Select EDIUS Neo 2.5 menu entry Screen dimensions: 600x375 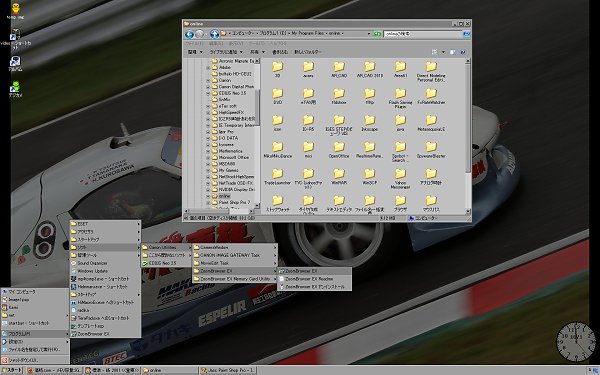[x=166, y=263]
